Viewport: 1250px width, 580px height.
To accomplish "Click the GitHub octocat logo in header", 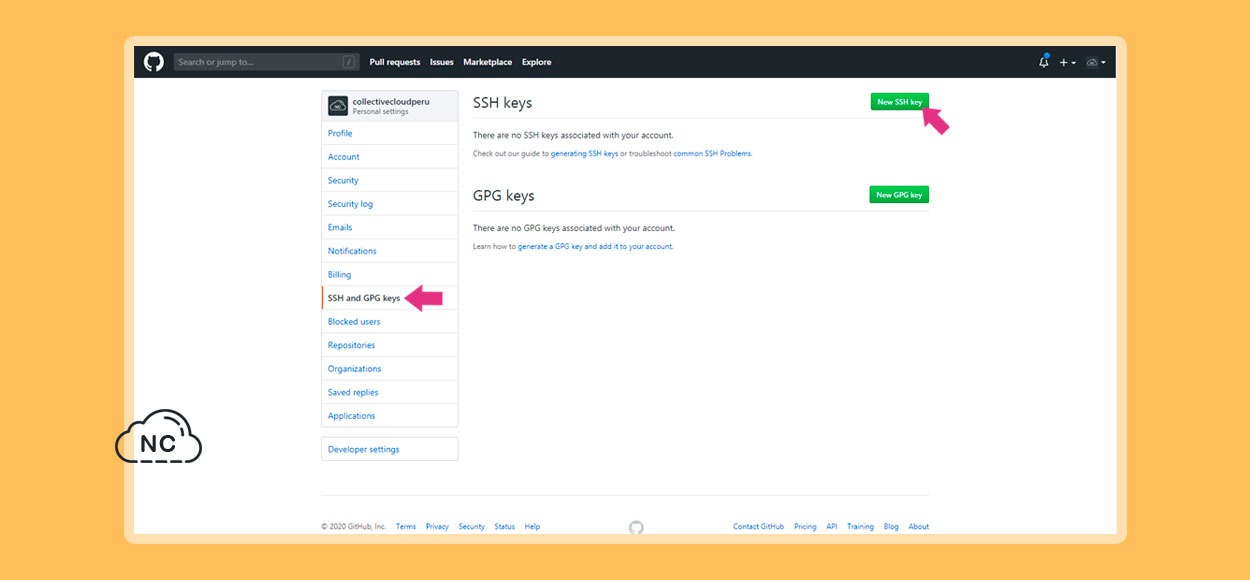I will coord(153,62).
